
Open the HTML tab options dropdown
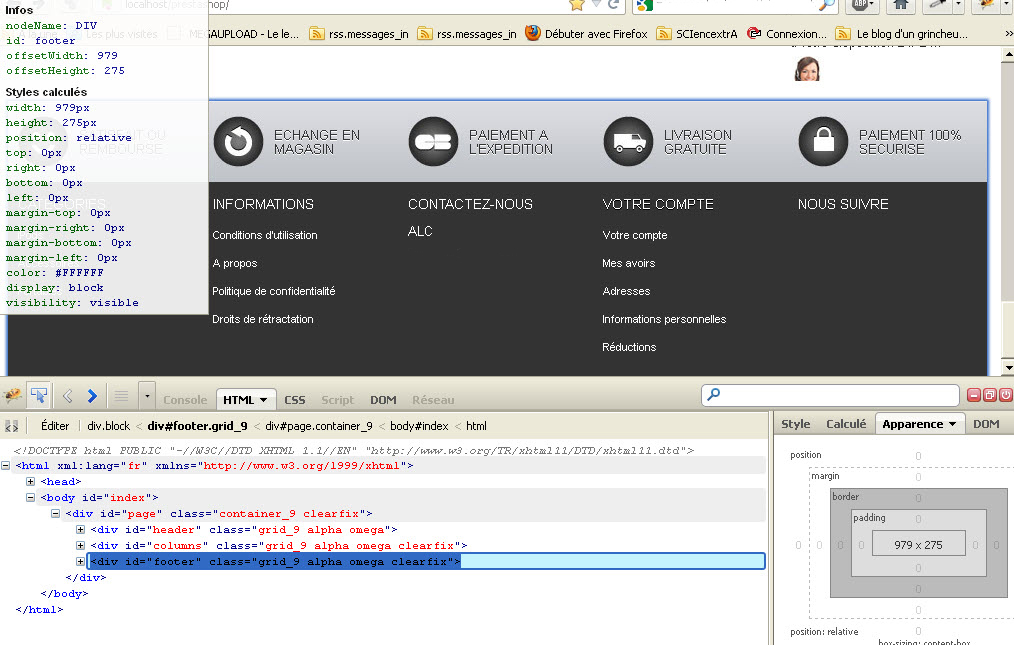point(264,400)
